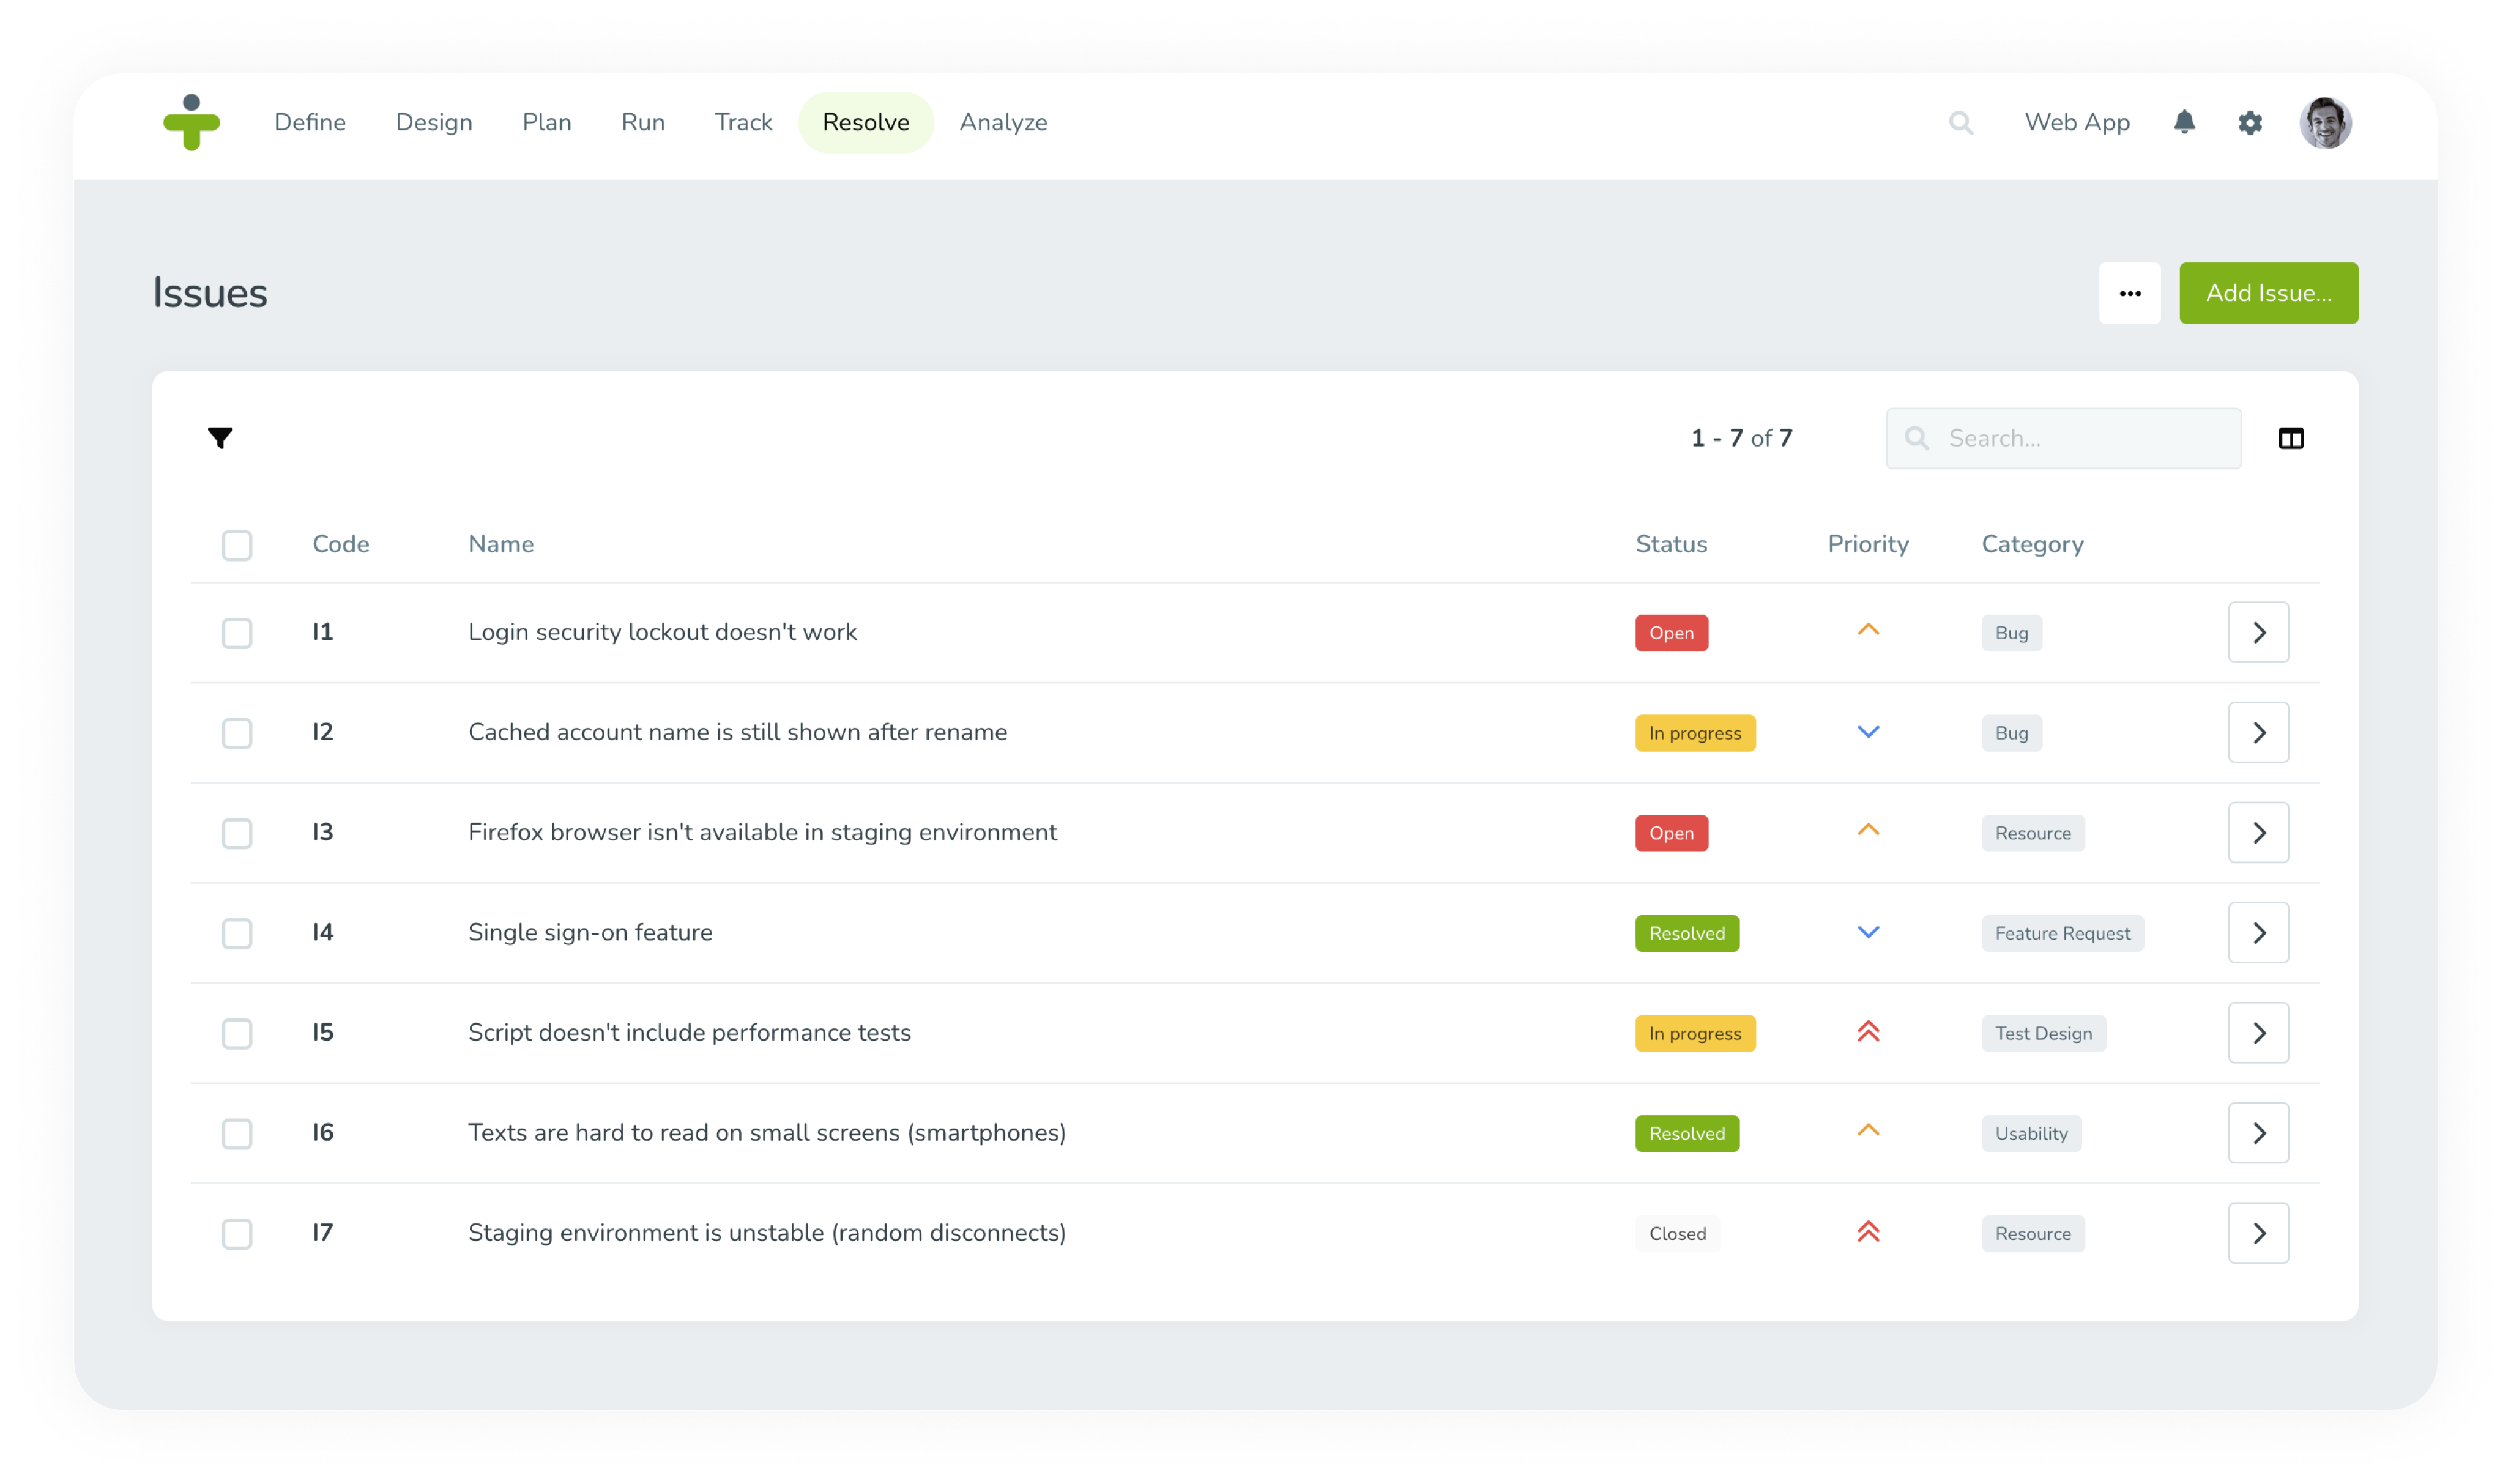Open settings with the gear icon

point(2251,122)
